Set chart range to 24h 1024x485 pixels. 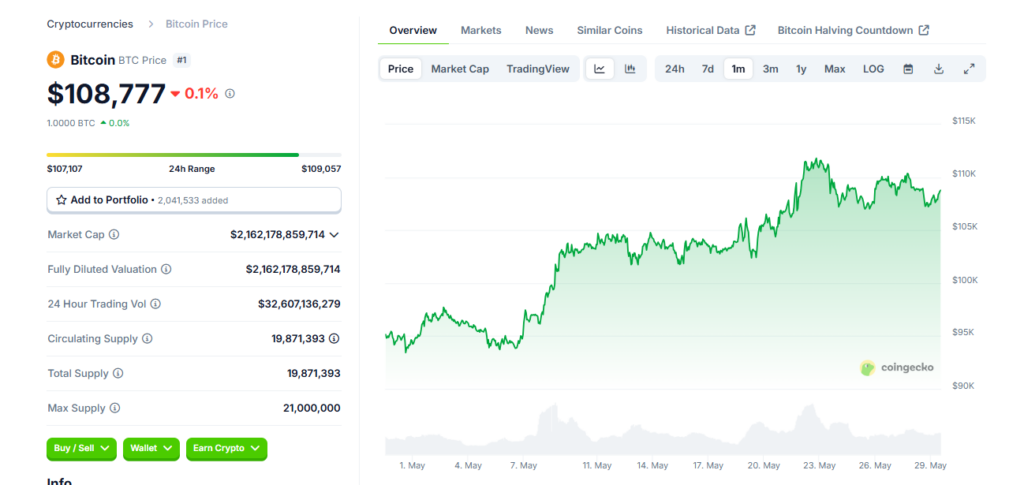[675, 69]
